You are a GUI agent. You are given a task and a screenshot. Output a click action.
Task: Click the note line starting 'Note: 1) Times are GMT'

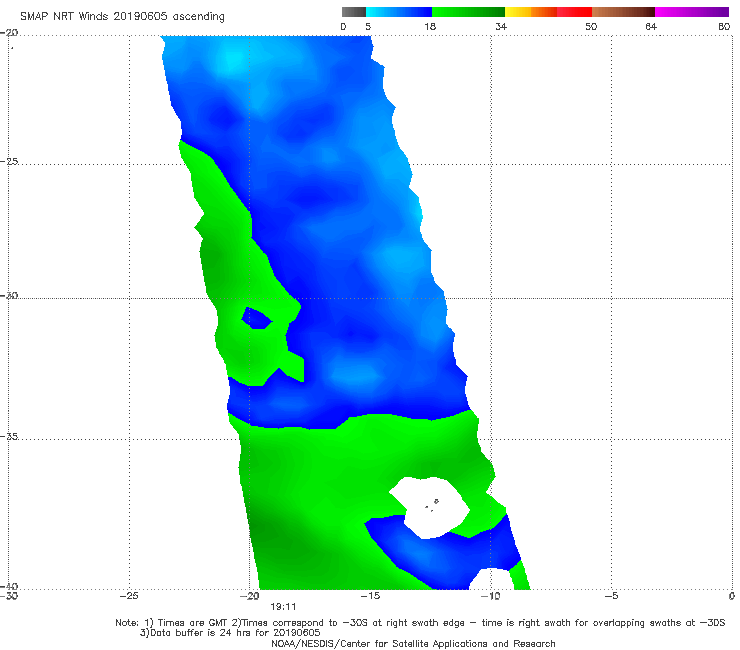point(420,623)
